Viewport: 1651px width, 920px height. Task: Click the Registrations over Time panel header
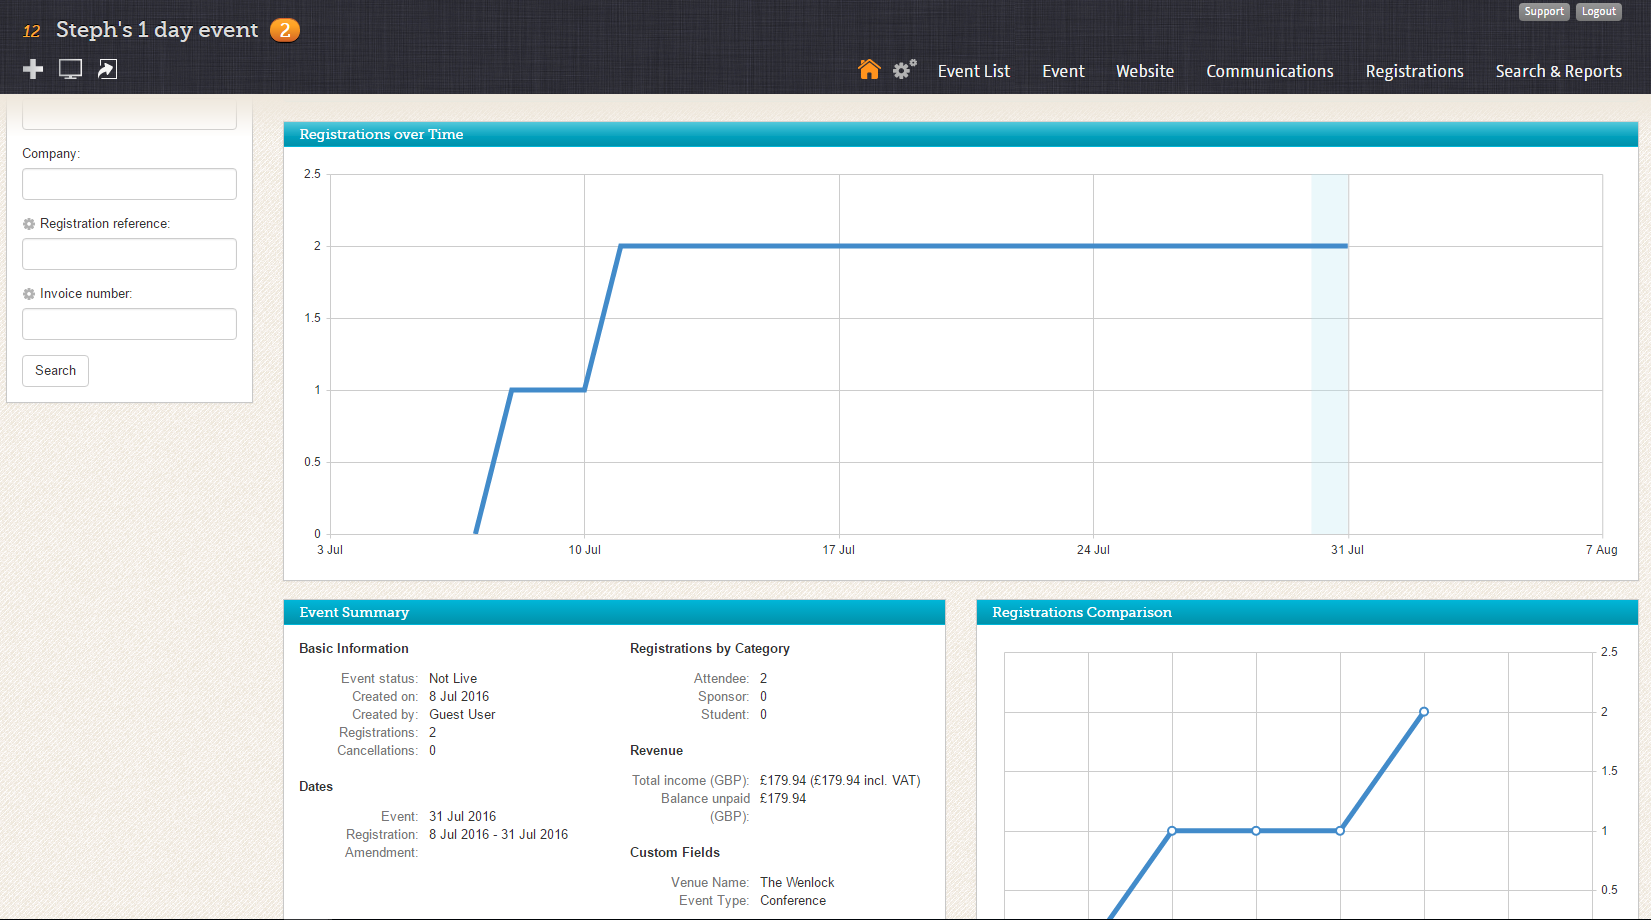[961, 134]
